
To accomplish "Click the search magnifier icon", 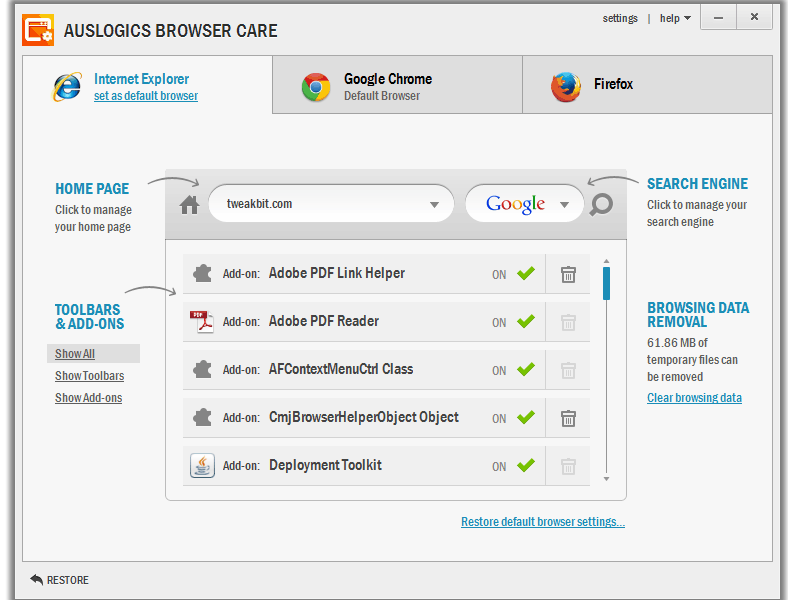I will [601, 205].
